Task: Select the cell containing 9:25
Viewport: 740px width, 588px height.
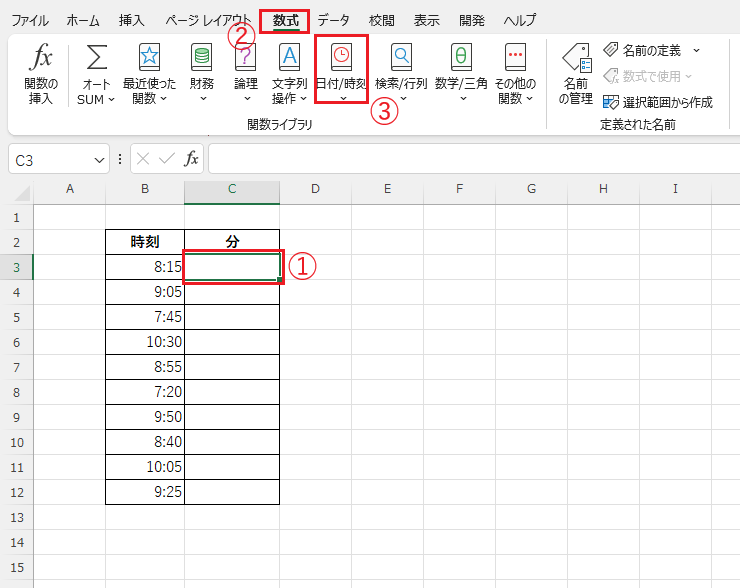Action: [145, 492]
